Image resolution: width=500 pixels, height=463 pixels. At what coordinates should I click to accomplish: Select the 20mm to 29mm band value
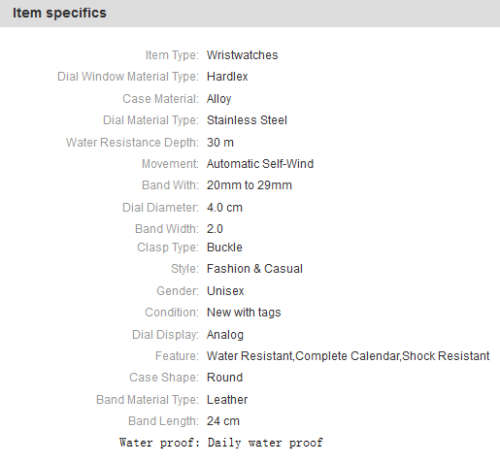tap(249, 185)
